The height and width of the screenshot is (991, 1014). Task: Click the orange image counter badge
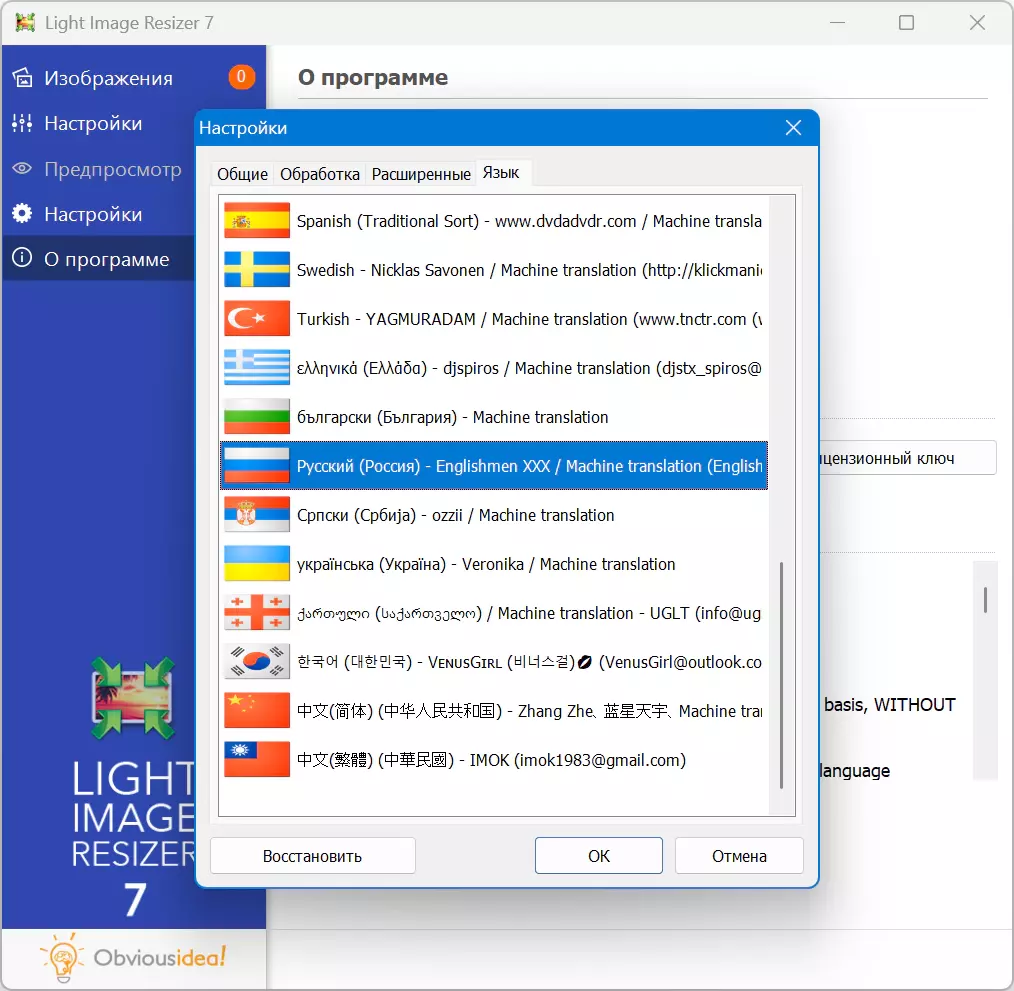pos(241,77)
